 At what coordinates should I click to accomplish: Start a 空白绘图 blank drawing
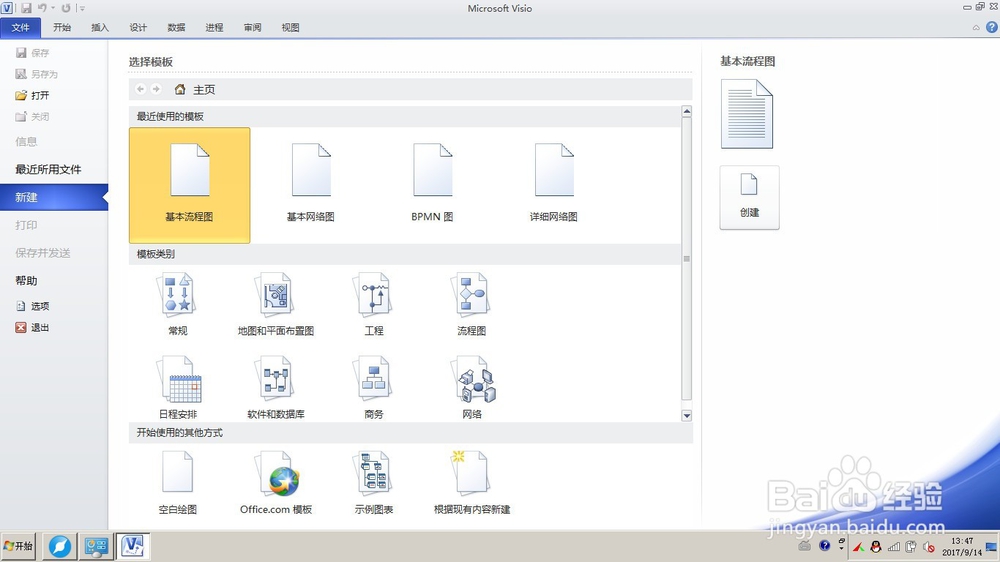(x=177, y=483)
